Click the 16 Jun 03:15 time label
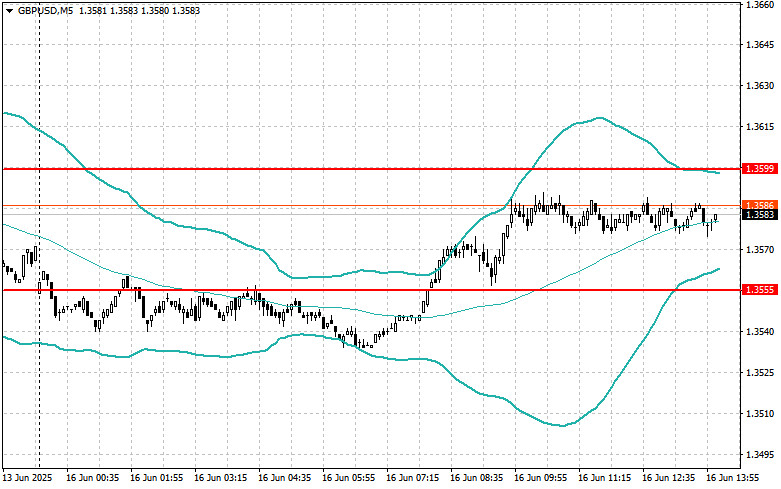Viewport: 781px width, 489px height. tap(221, 478)
